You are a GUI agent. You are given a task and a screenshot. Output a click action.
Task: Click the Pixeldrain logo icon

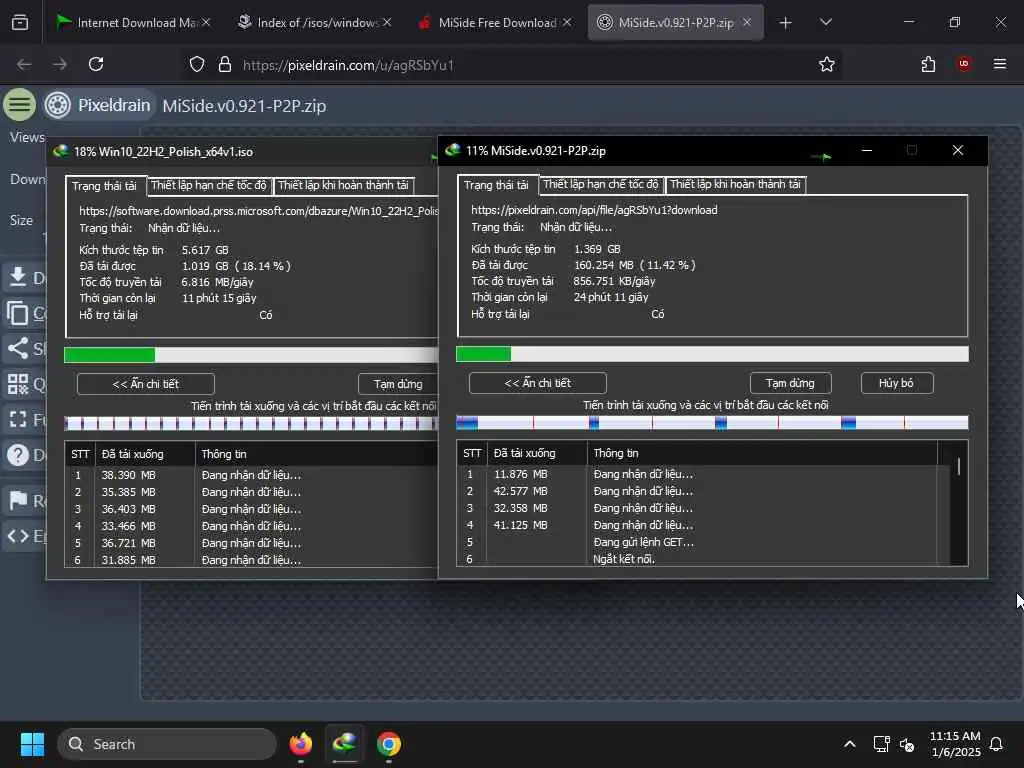tap(57, 105)
